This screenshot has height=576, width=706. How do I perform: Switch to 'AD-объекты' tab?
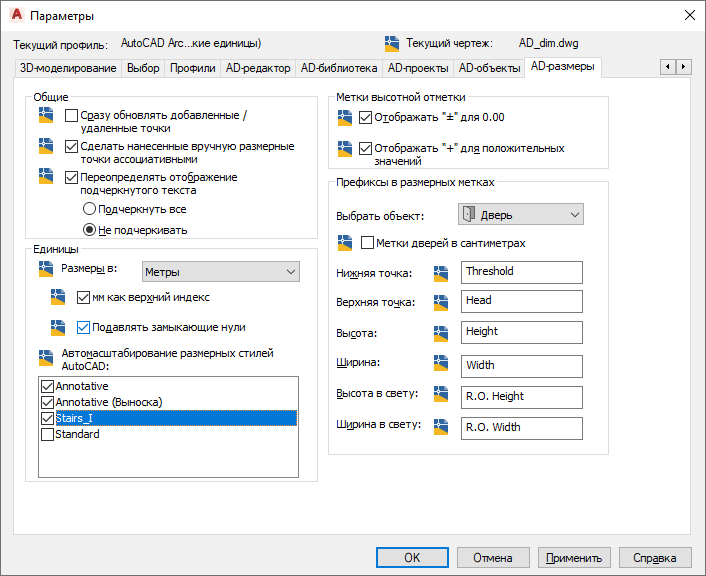click(489, 68)
